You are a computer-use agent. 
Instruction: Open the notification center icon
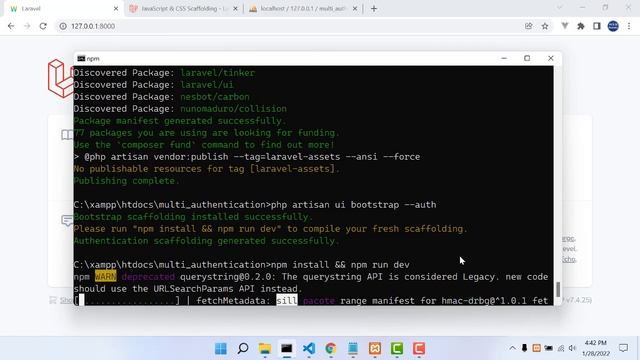pyautogui.click(x=623, y=348)
